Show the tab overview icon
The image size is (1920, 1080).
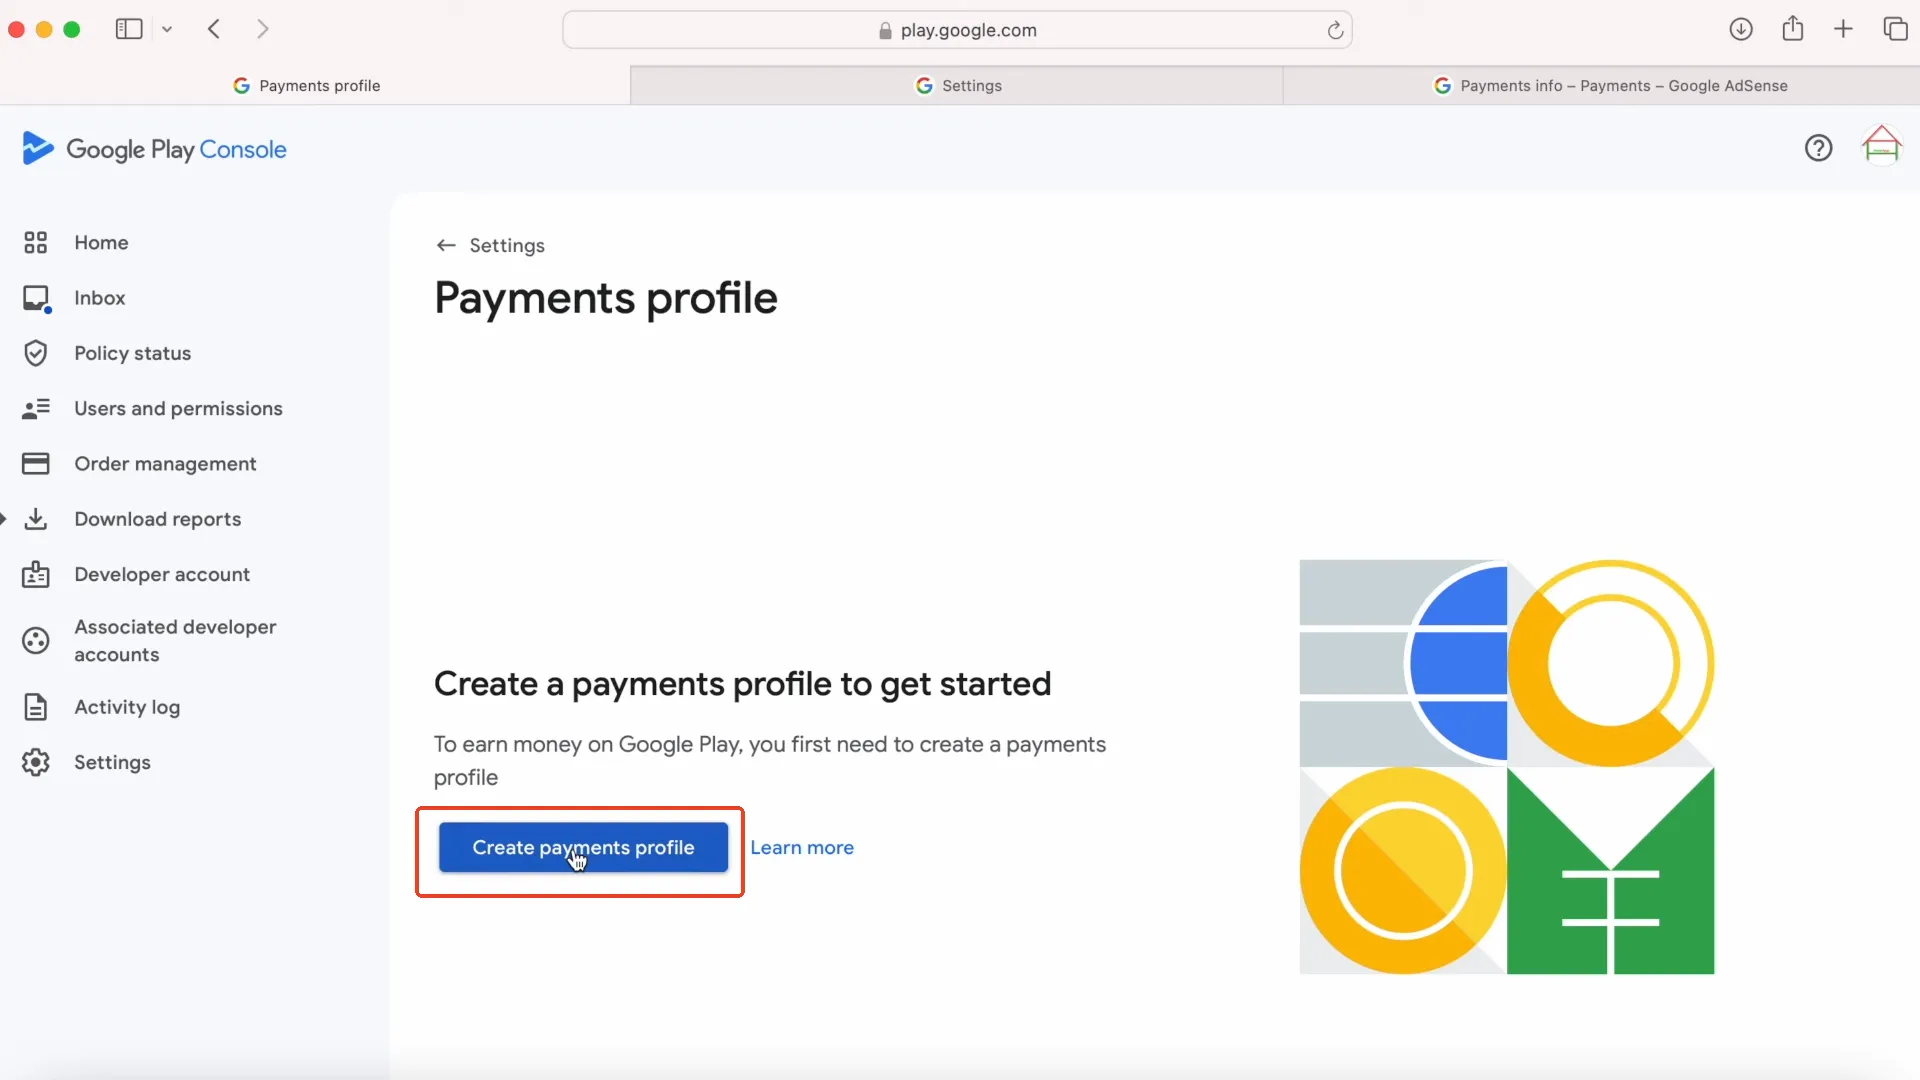1895,29
